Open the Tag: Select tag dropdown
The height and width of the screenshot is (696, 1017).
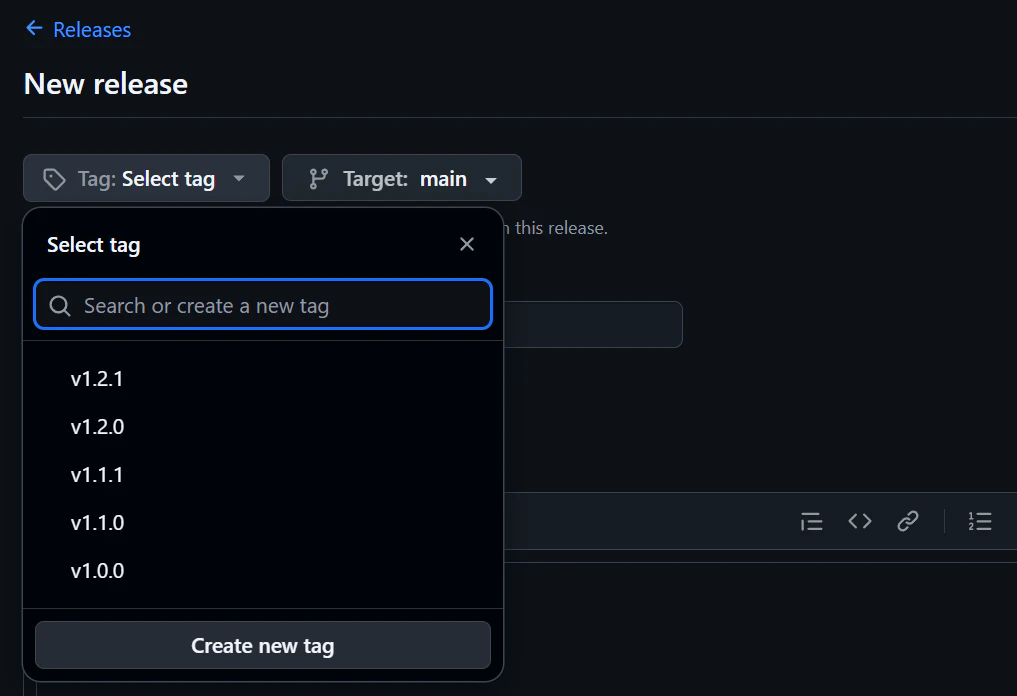pyautogui.click(x=146, y=178)
